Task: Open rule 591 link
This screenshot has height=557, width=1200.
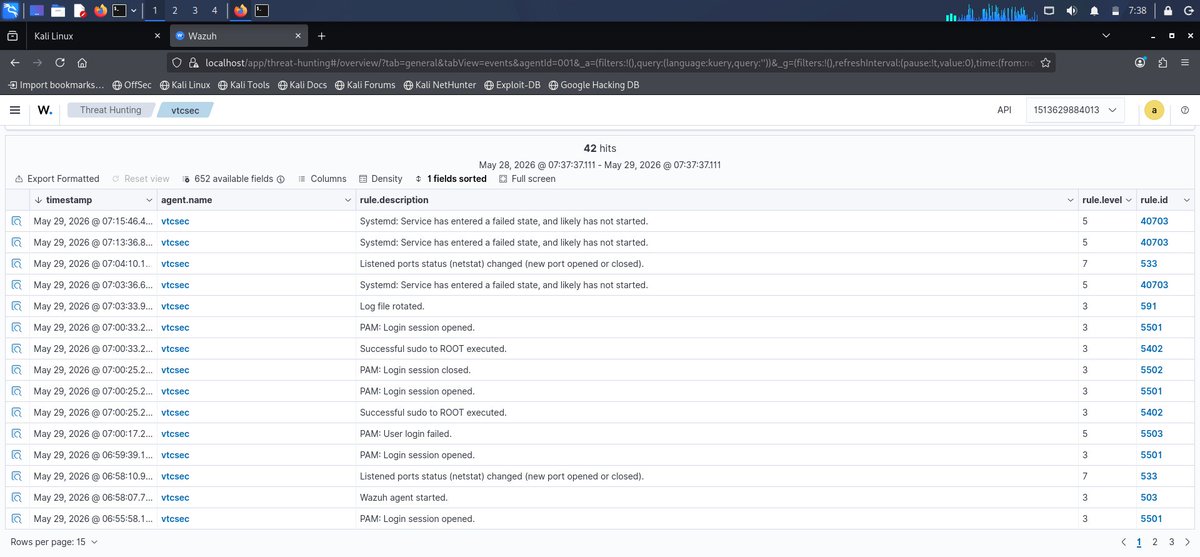Action: pyautogui.click(x=1148, y=306)
